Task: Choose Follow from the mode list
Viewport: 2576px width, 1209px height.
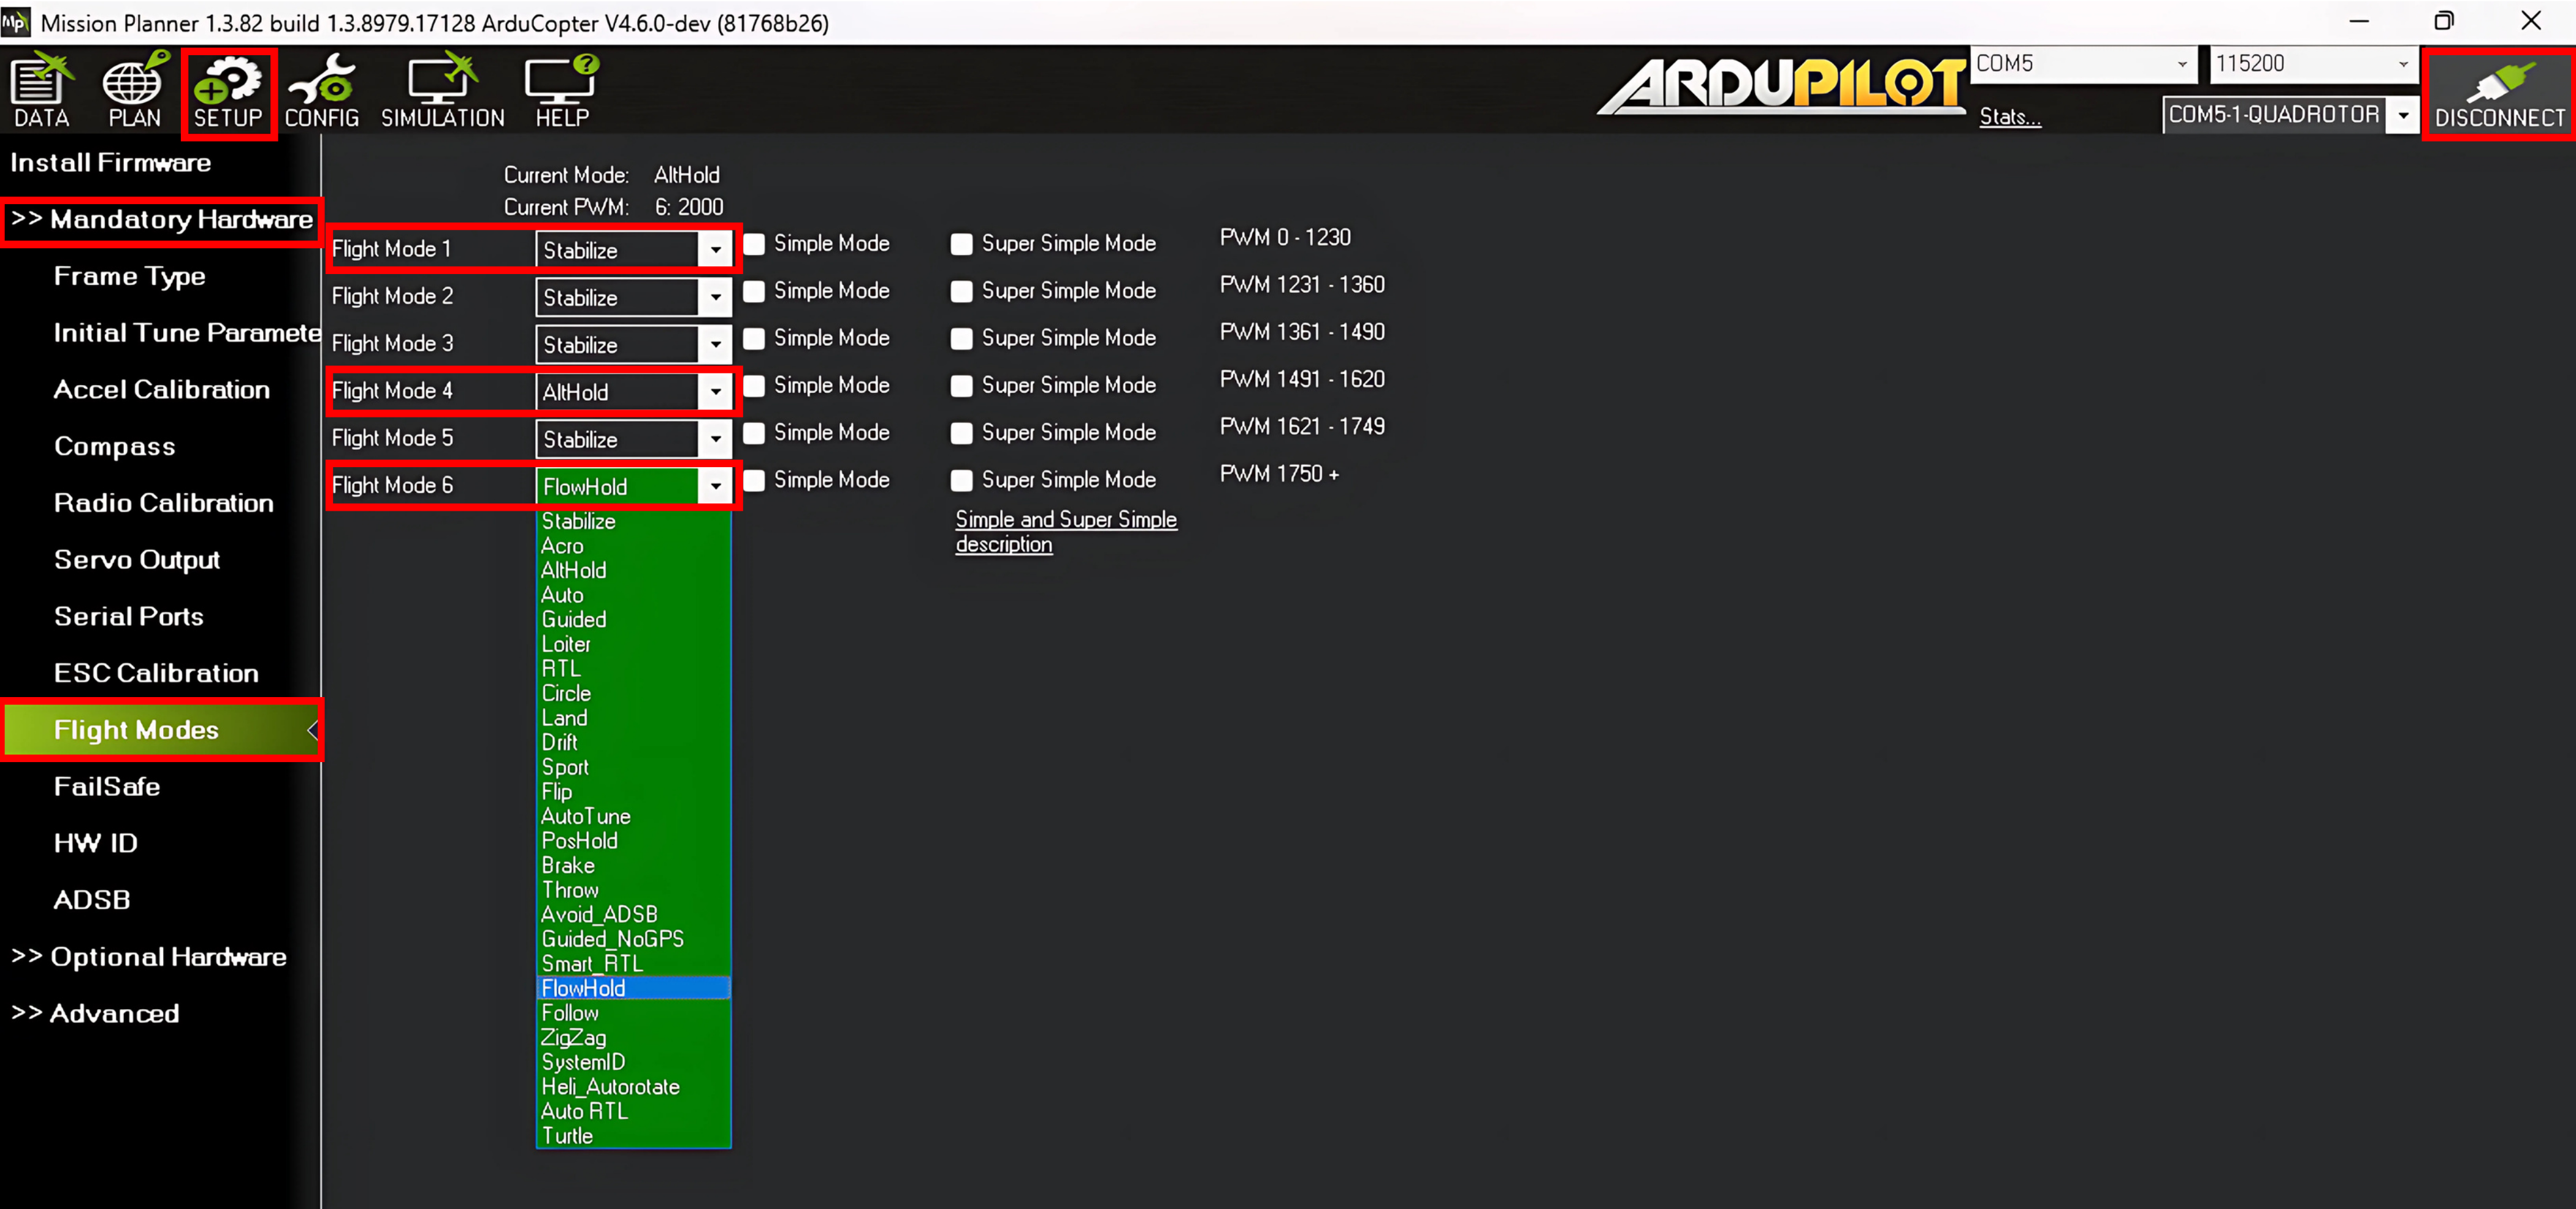Action: 633,1013
